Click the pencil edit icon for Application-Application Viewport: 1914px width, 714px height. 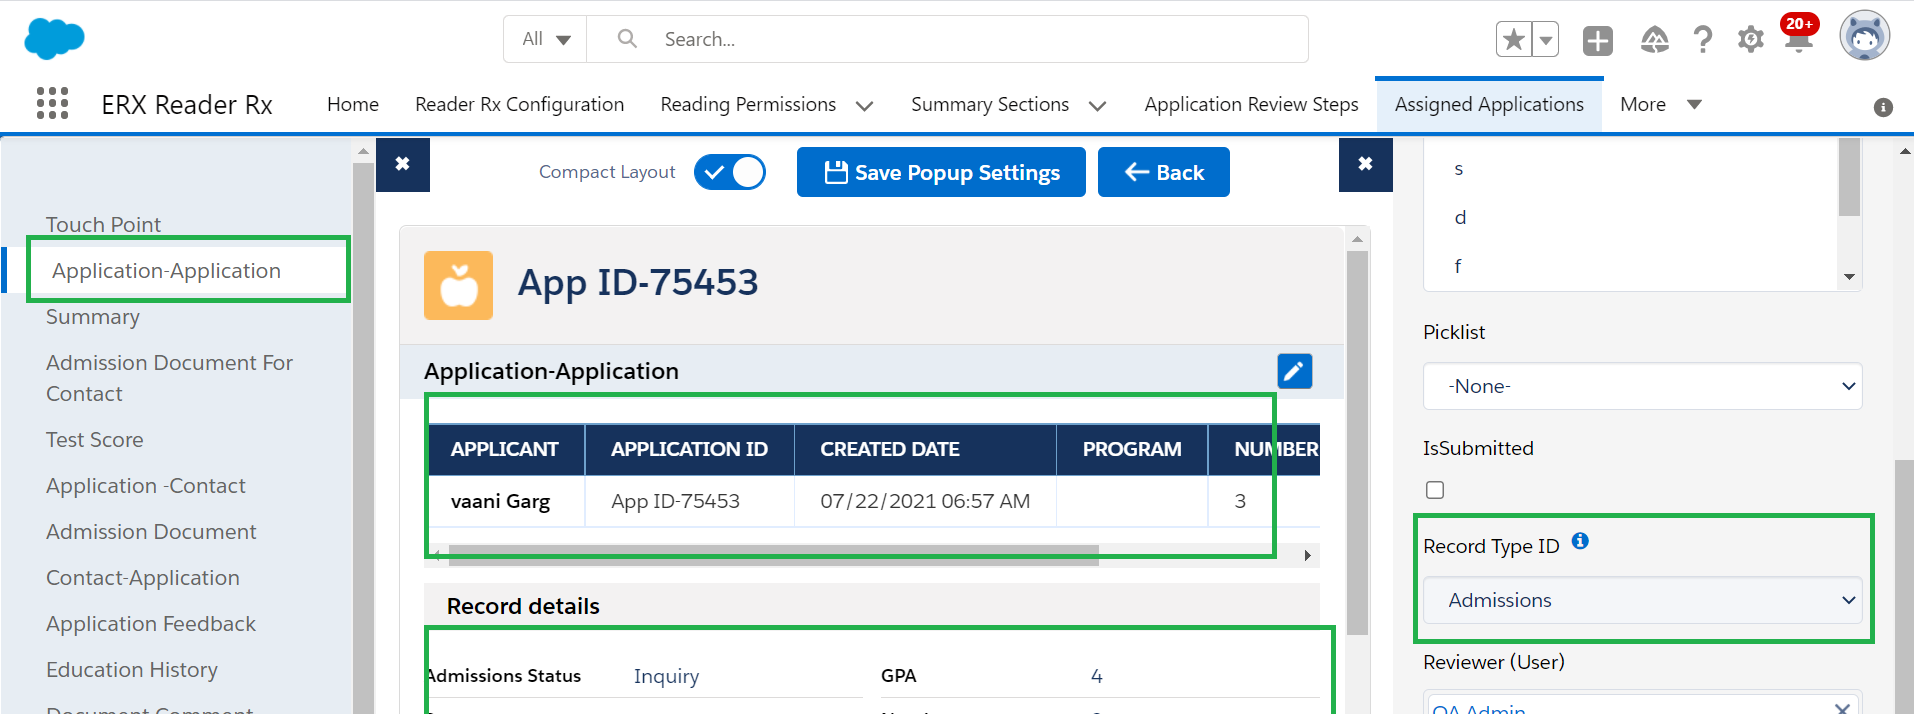1294,371
